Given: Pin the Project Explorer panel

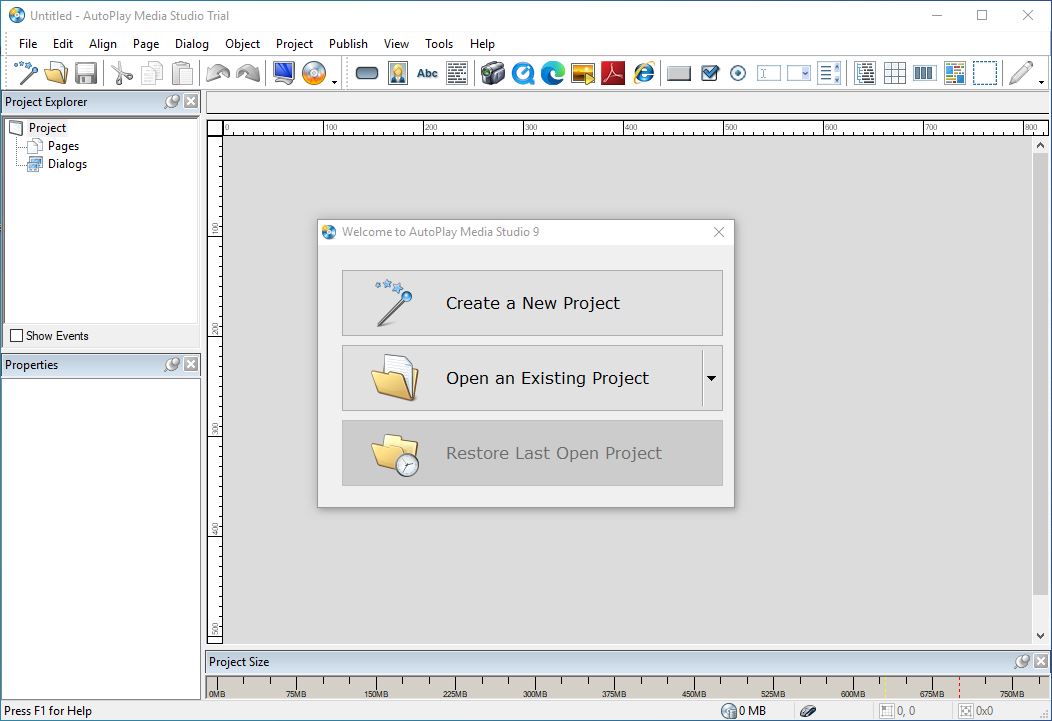Looking at the screenshot, I should (172, 101).
